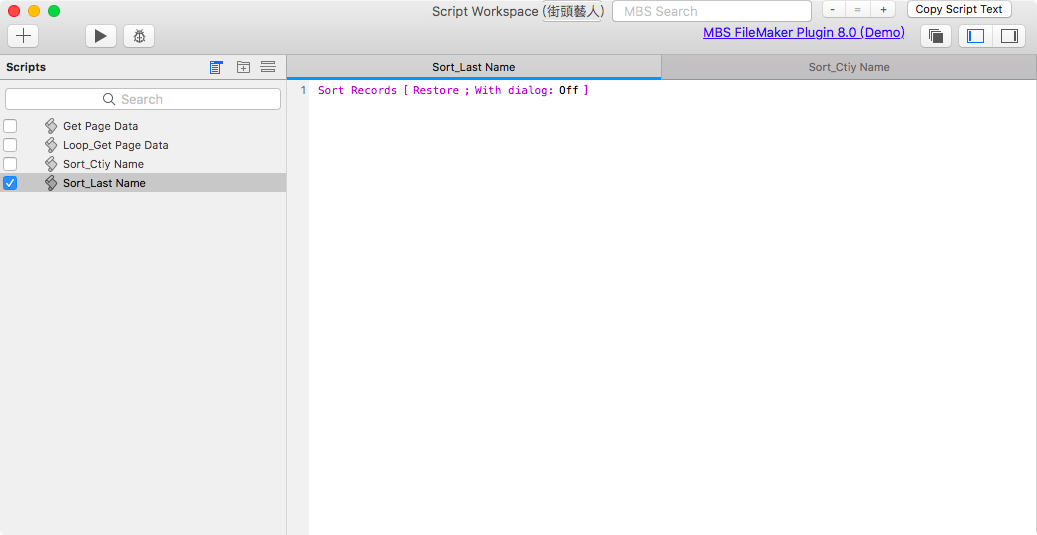Image resolution: width=1037 pixels, height=535 pixels.
Task: Check the Loop_Get Page Data checkbox
Action: [x=10, y=145]
